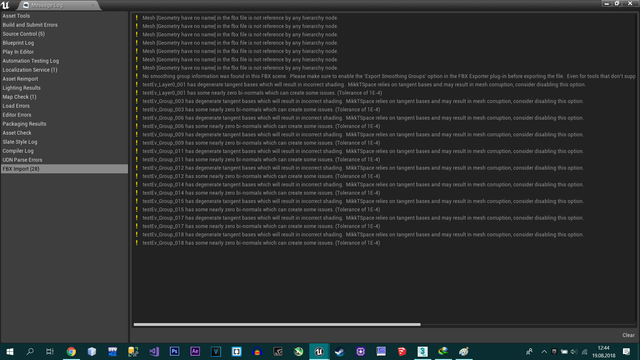Open After Effects from the taskbar
The image size is (640, 360).
195,351
